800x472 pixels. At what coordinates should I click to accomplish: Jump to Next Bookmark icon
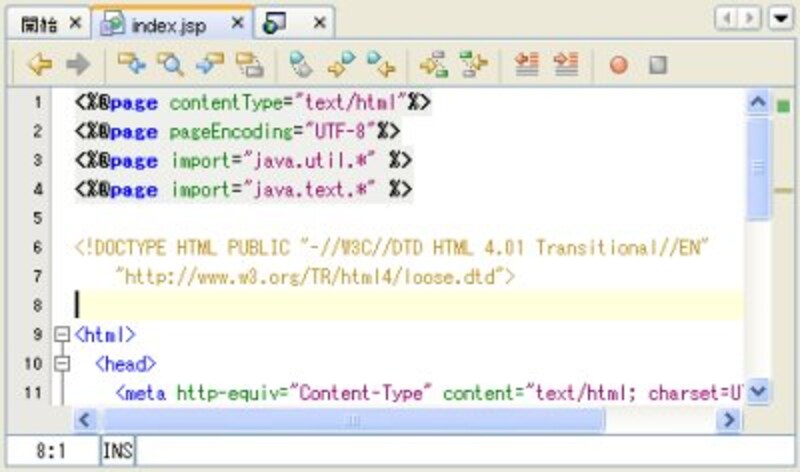point(342,65)
